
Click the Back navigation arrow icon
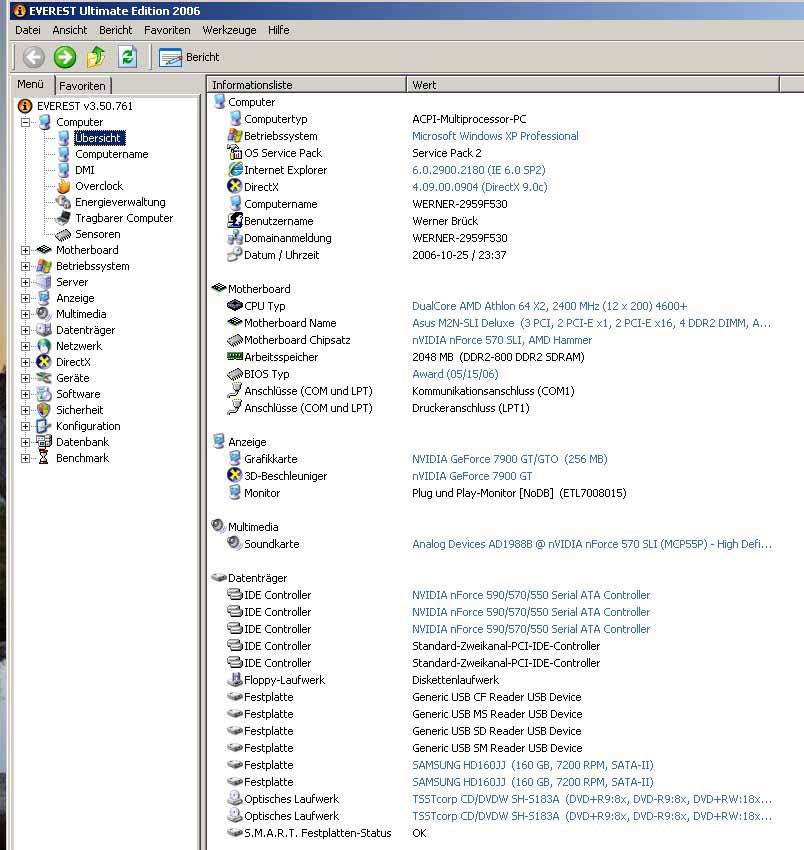coord(34,57)
